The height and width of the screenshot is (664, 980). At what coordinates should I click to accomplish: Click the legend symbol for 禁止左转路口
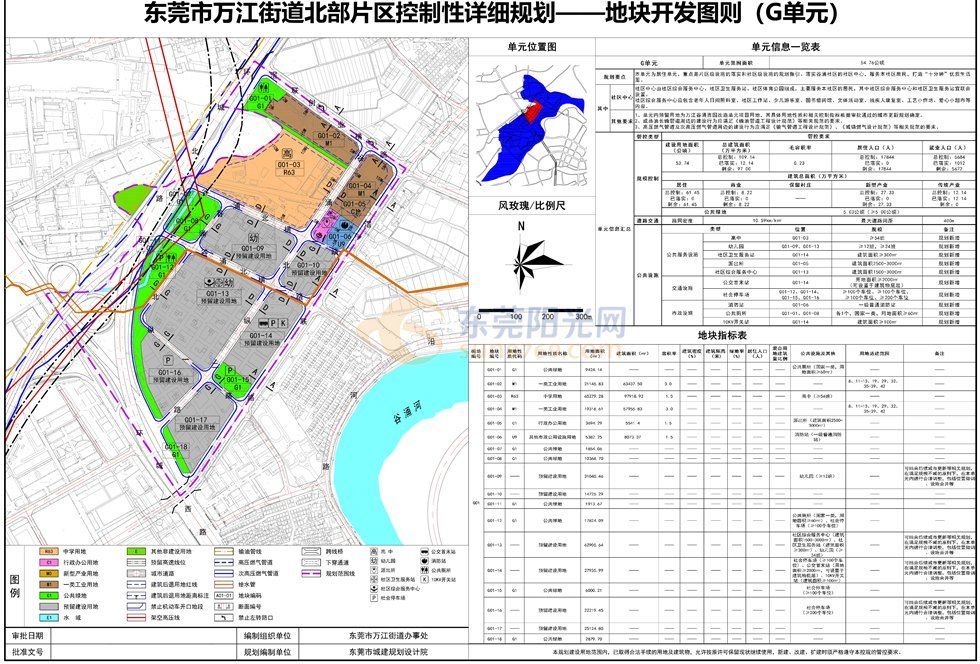(224, 618)
